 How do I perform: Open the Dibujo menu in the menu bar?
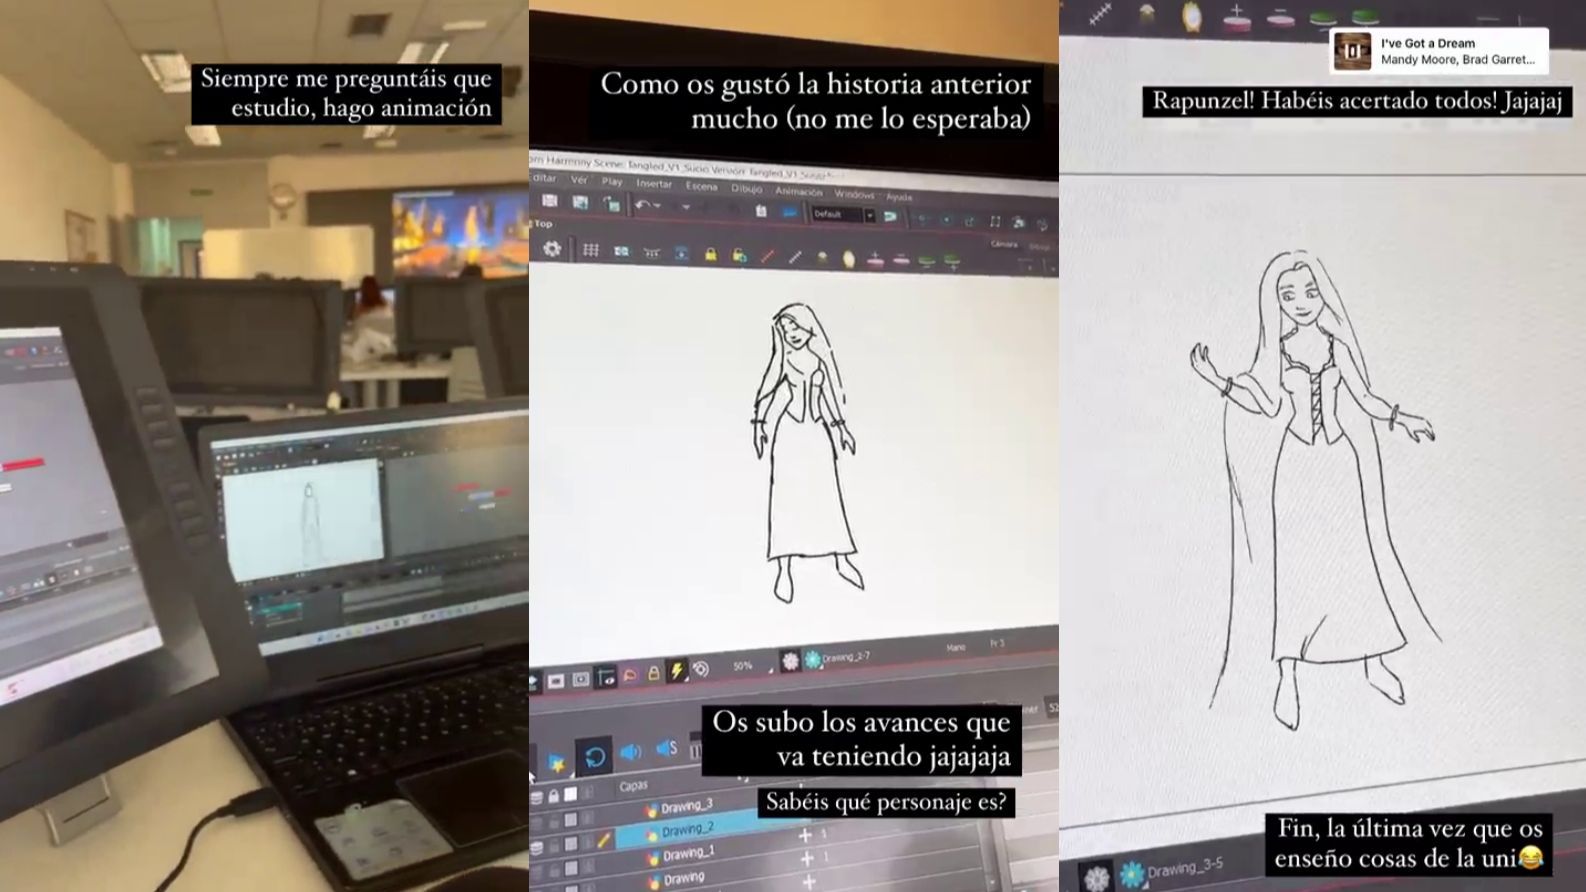[747, 188]
